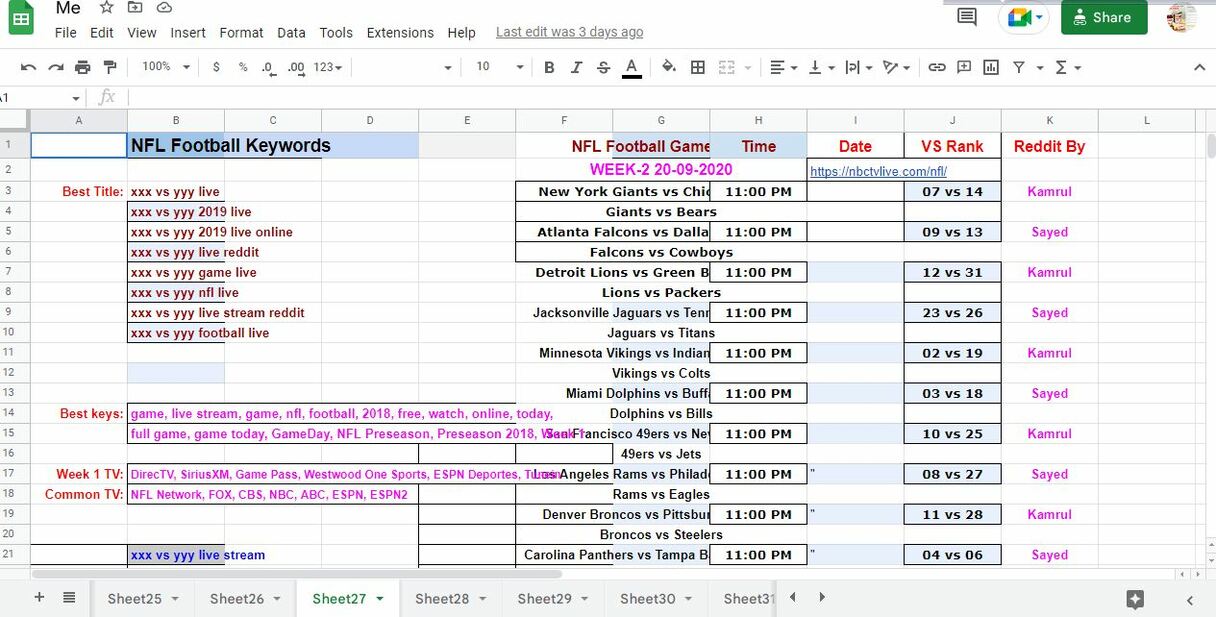Click the Redo arrow icon
This screenshot has width=1216, height=617.
56,67
